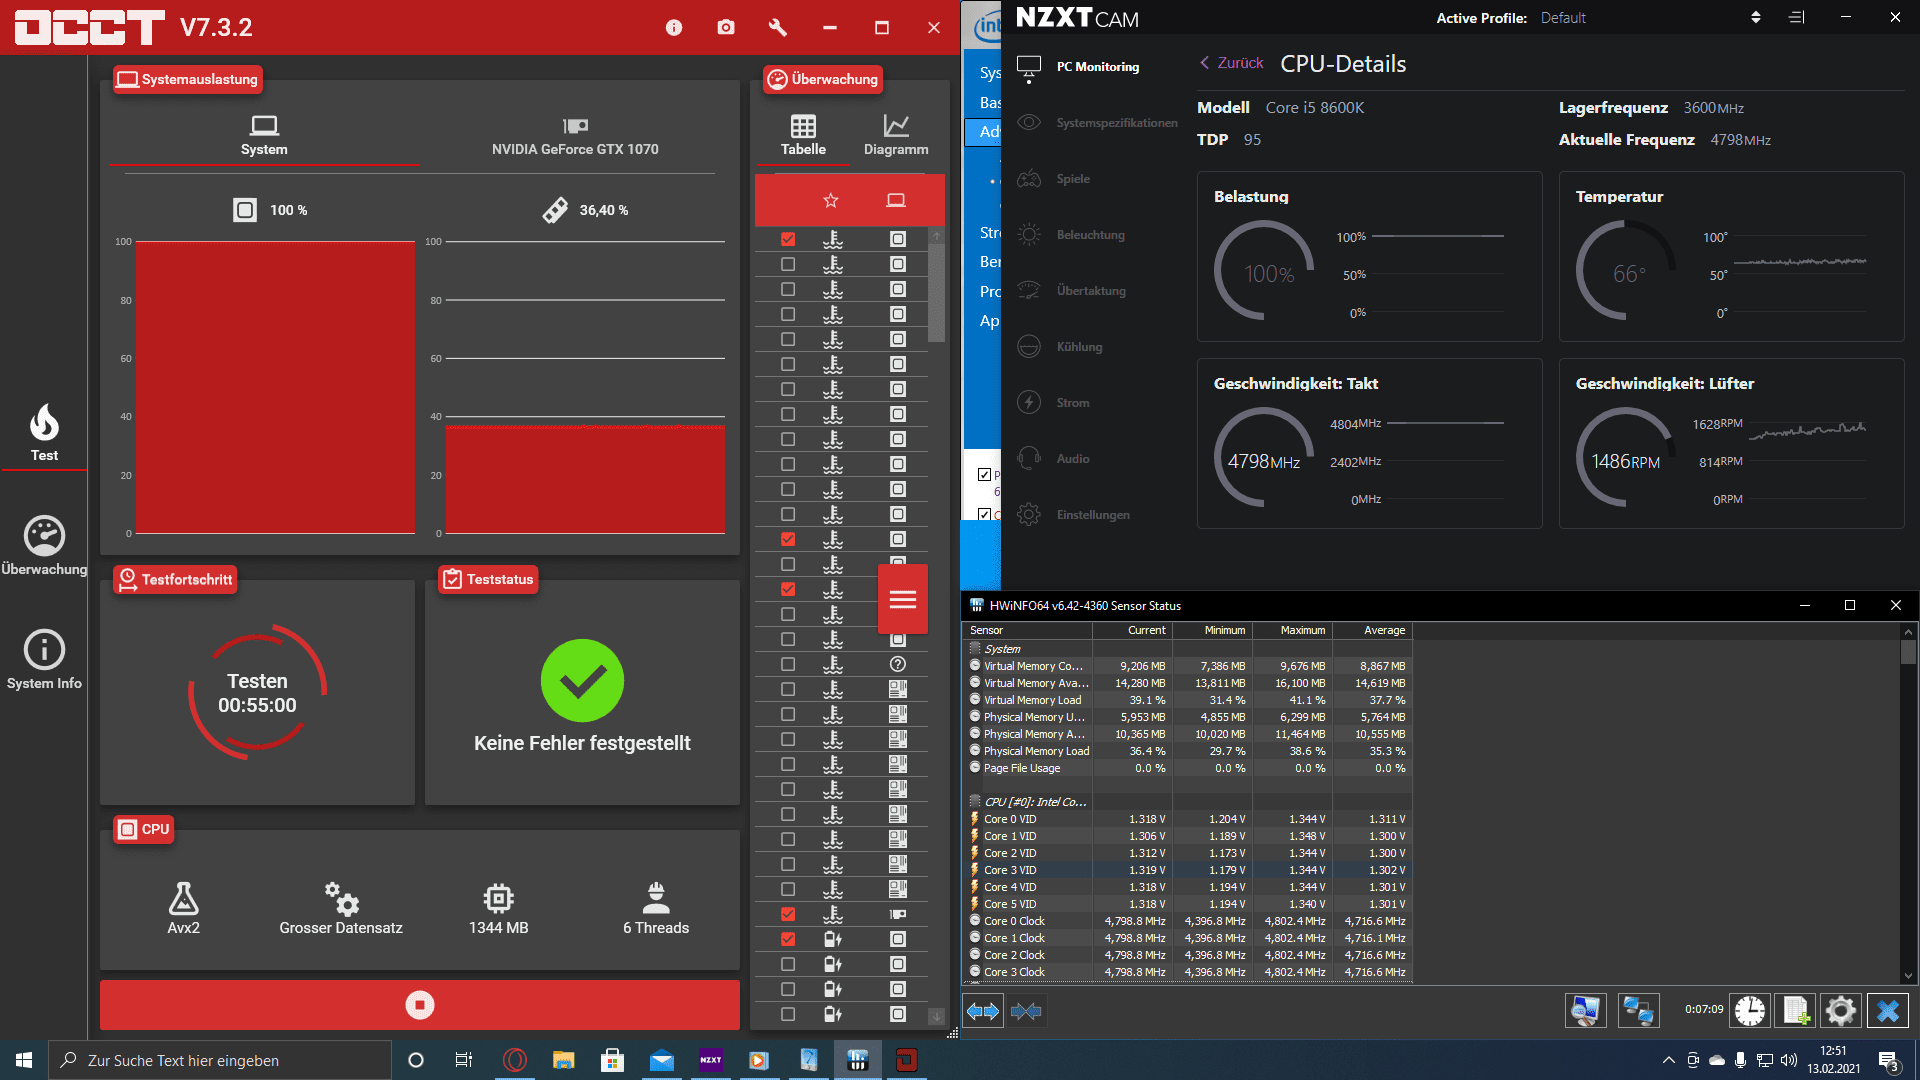The width and height of the screenshot is (1920, 1080).
Task: Click the OCCT Test flame icon
Action: [44, 426]
